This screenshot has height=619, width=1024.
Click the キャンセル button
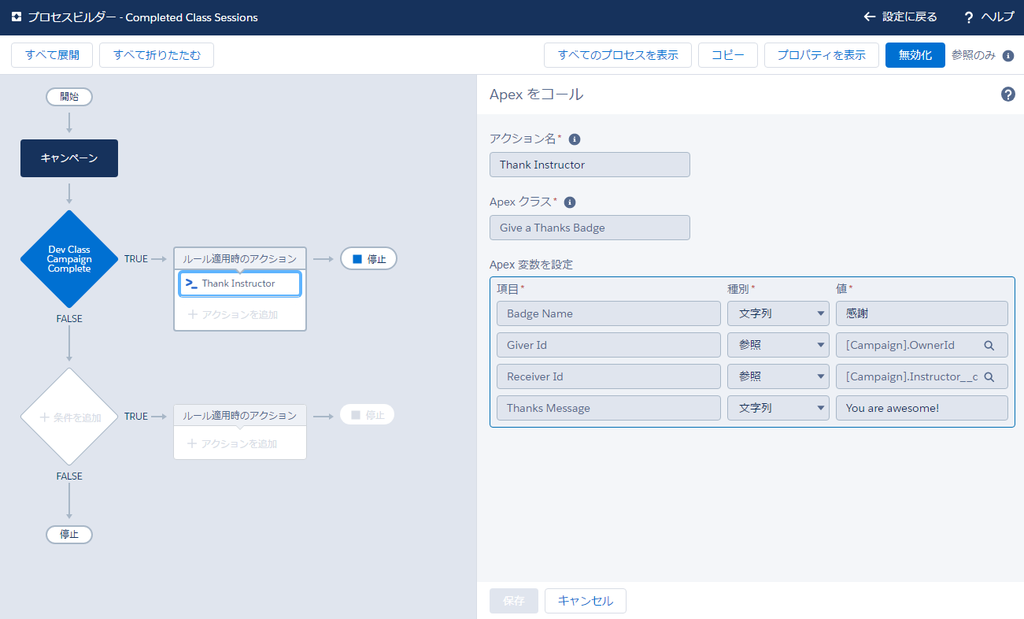[x=585, y=601]
